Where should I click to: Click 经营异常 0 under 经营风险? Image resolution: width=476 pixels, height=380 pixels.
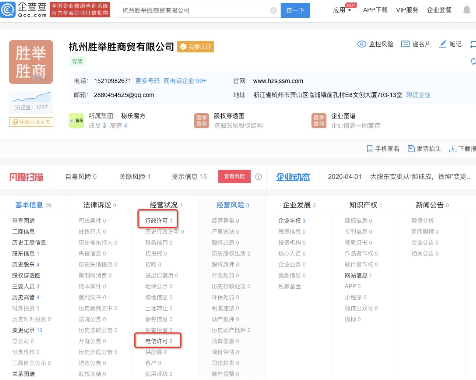click(225, 220)
